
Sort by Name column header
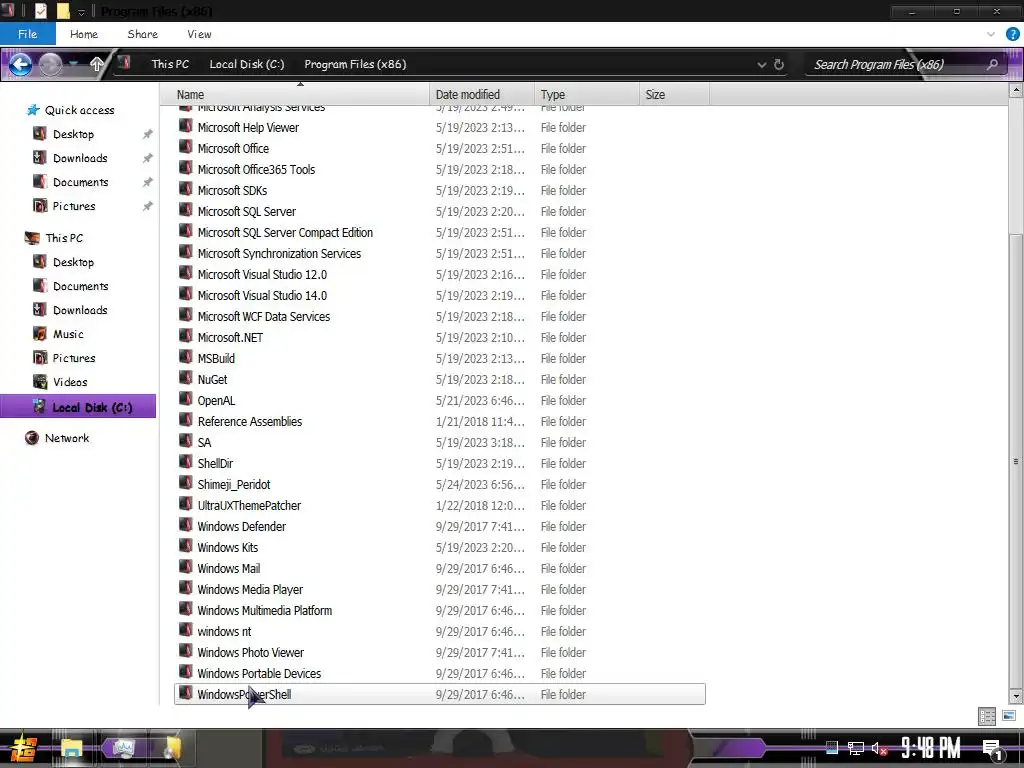(295, 95)
